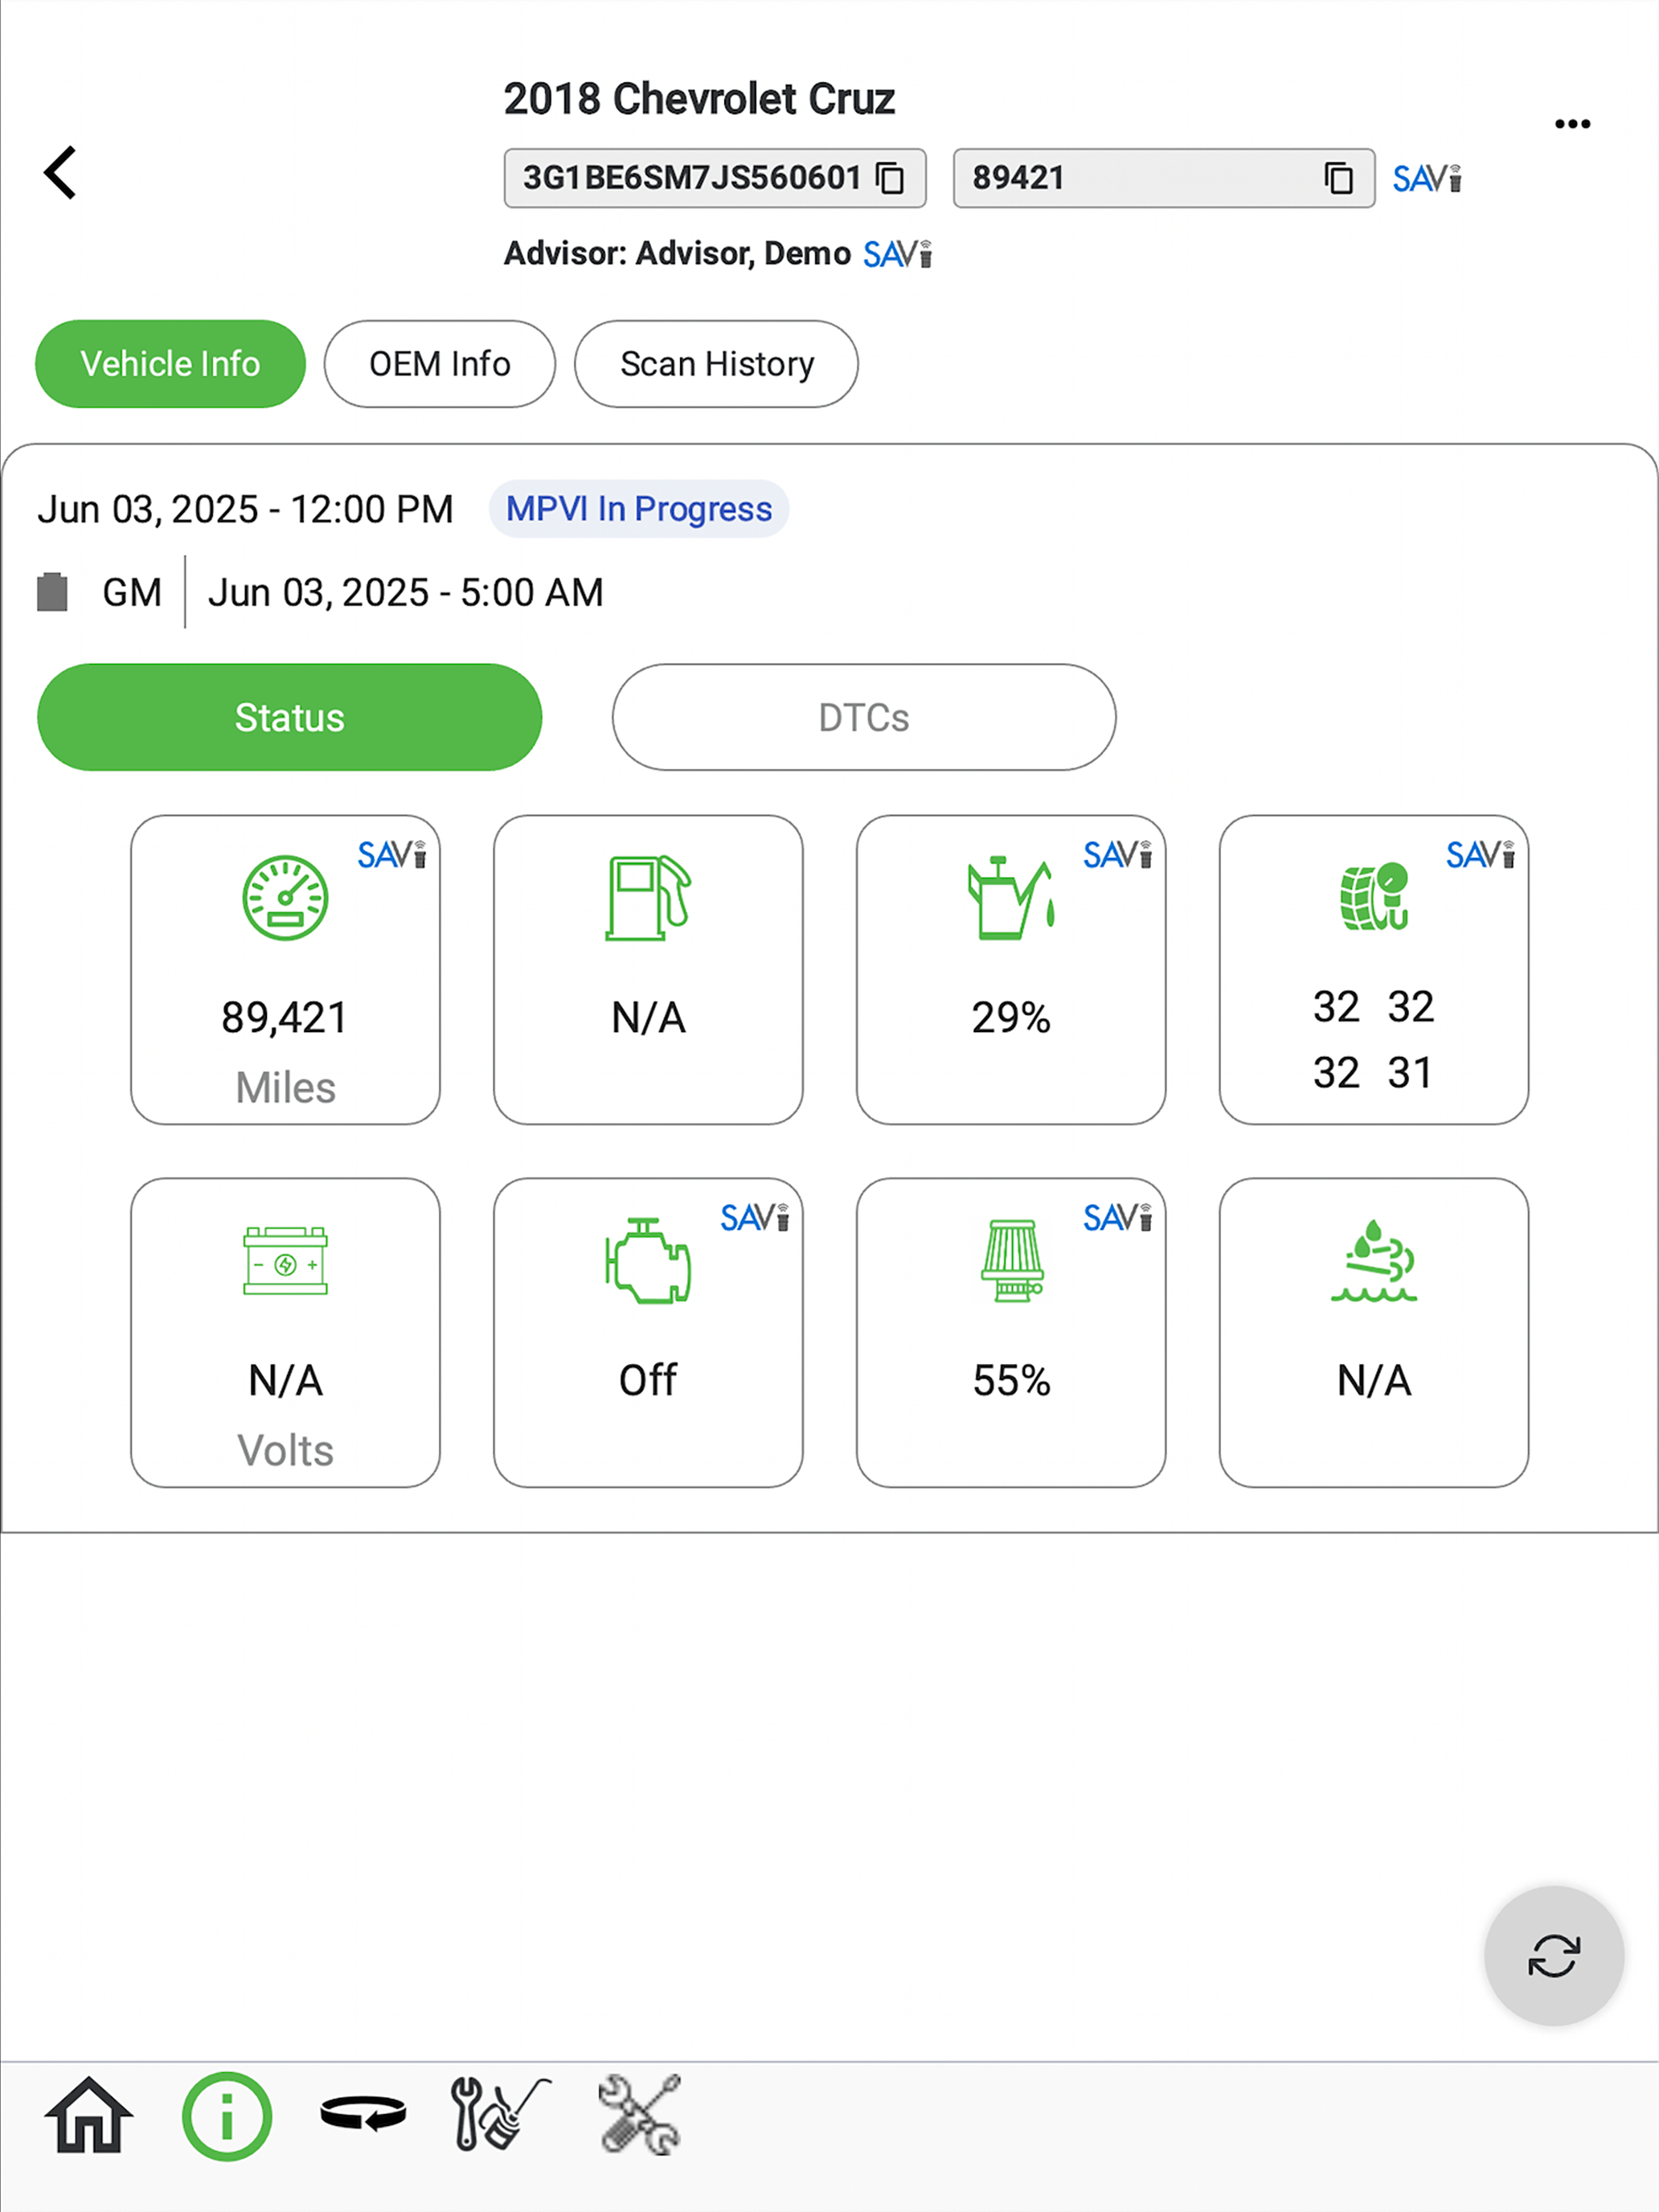
Task: Click the Jun 03, 2025 - 5:00 AM timestamp
Action: tap(405, 593)
